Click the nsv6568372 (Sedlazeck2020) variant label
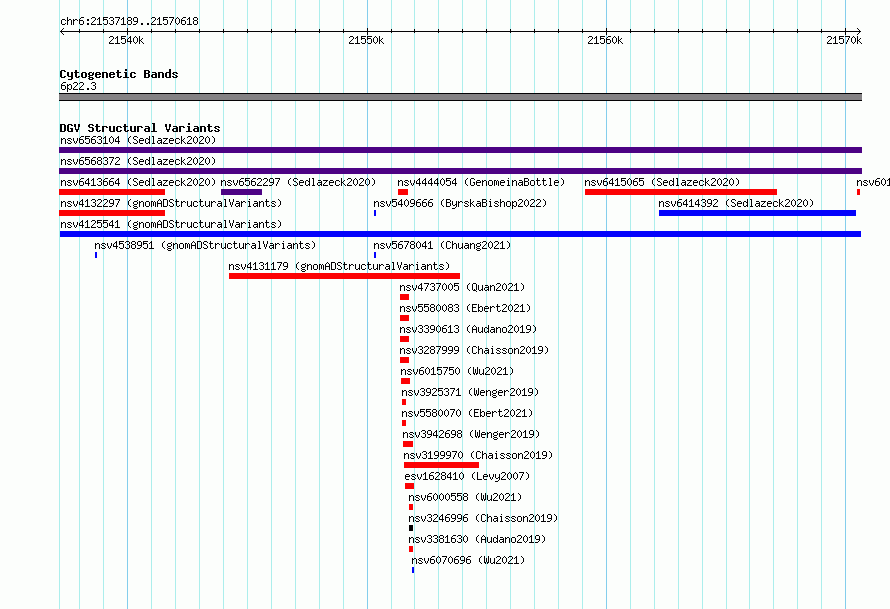 [138, 161]
